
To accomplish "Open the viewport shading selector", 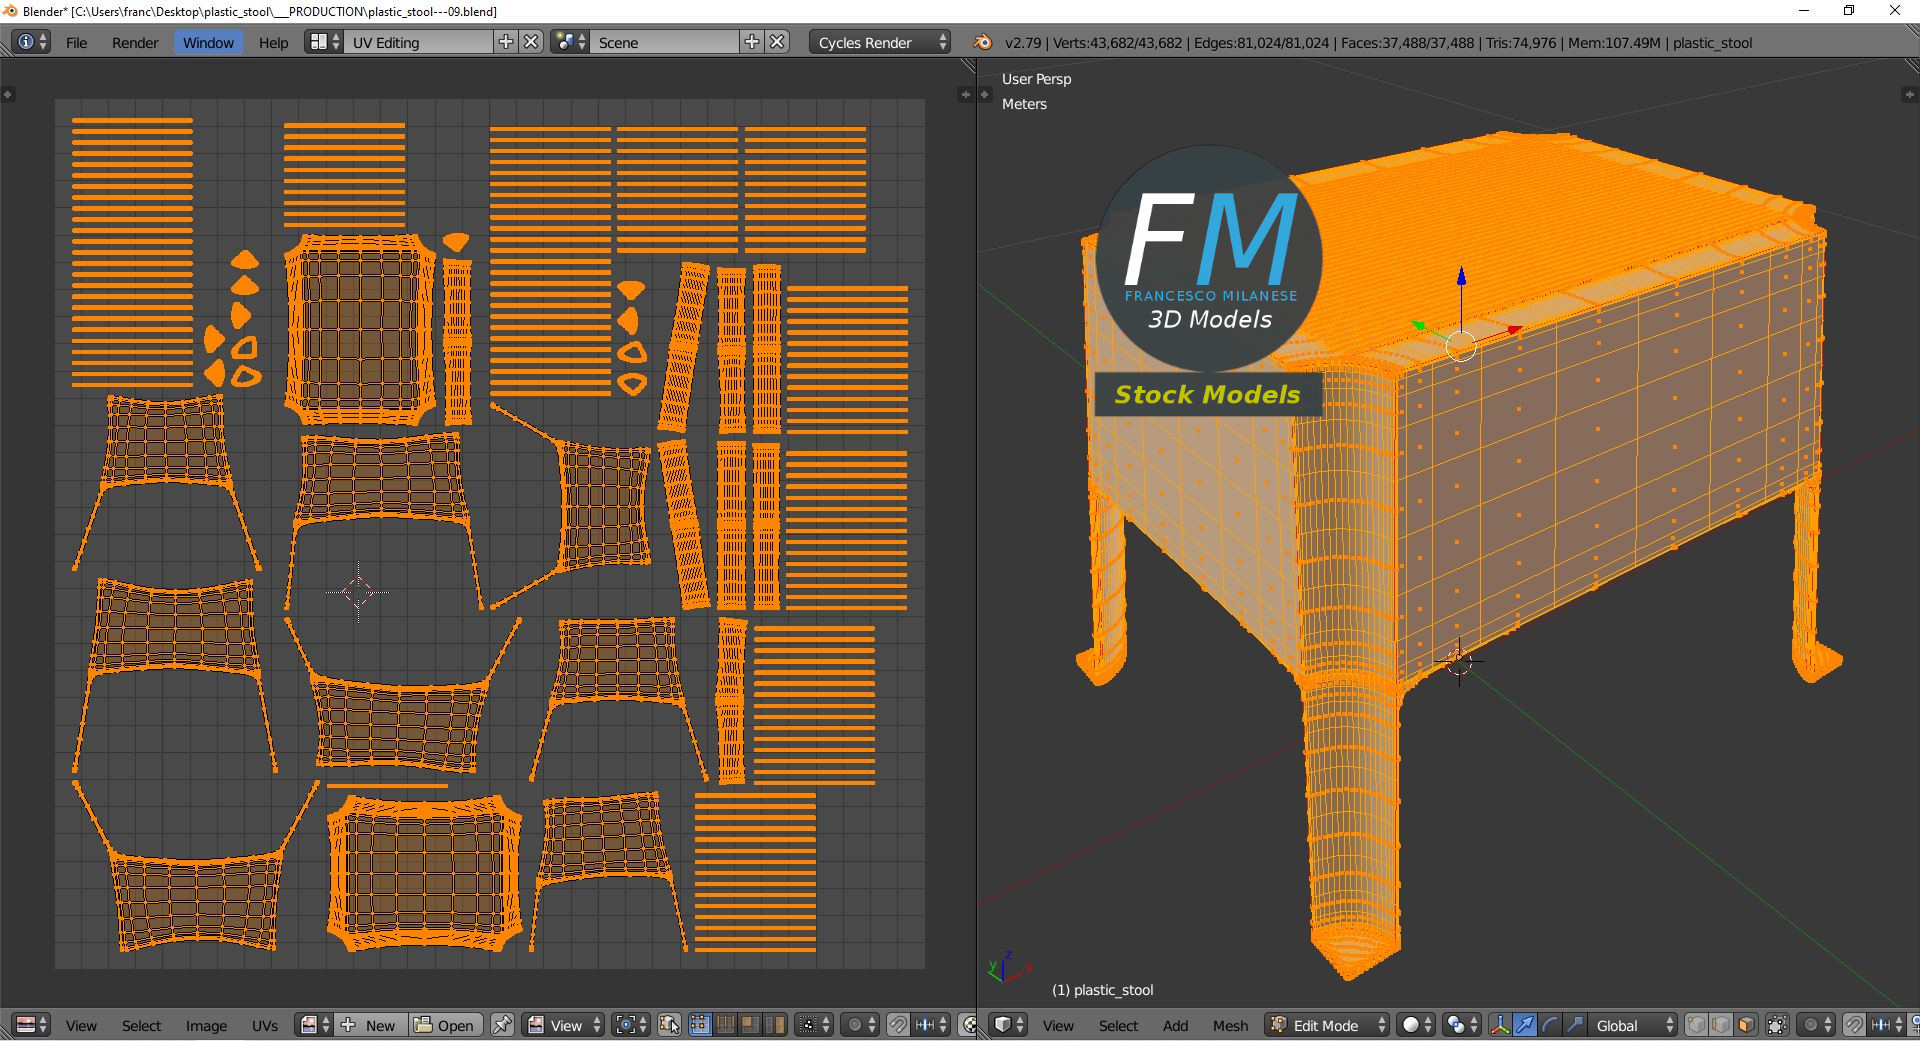I will click(x=1416, y=1025).
